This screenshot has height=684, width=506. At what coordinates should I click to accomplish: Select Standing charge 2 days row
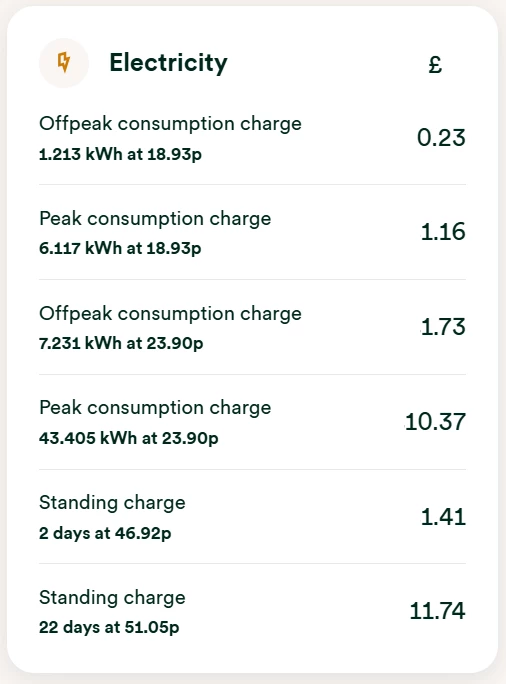(252, 516)
